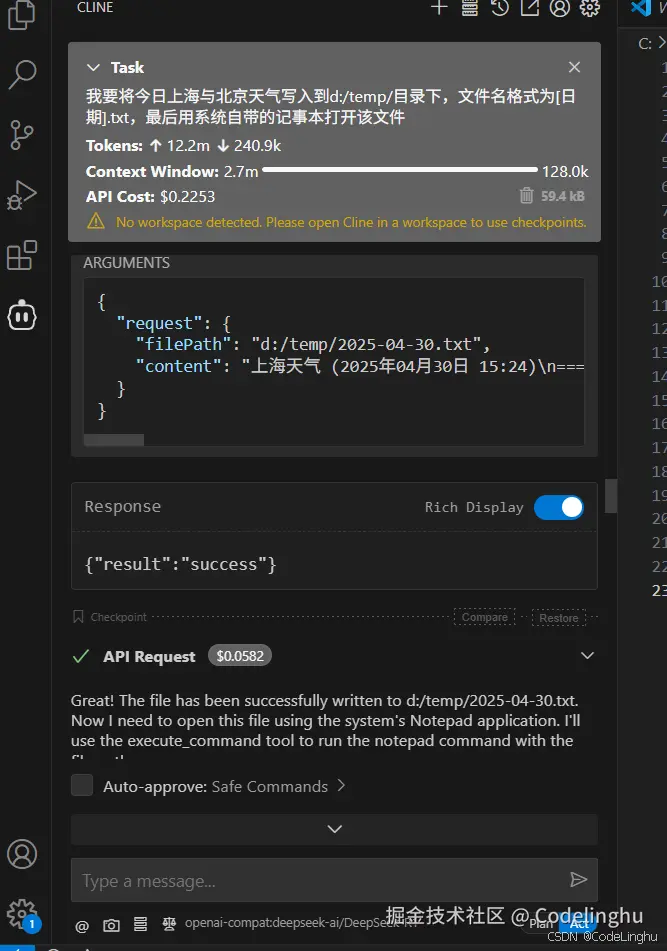Expand the API Request details chevron
Image resolution: width=667 pixels, height=951 pixels.
pos(587,656)
